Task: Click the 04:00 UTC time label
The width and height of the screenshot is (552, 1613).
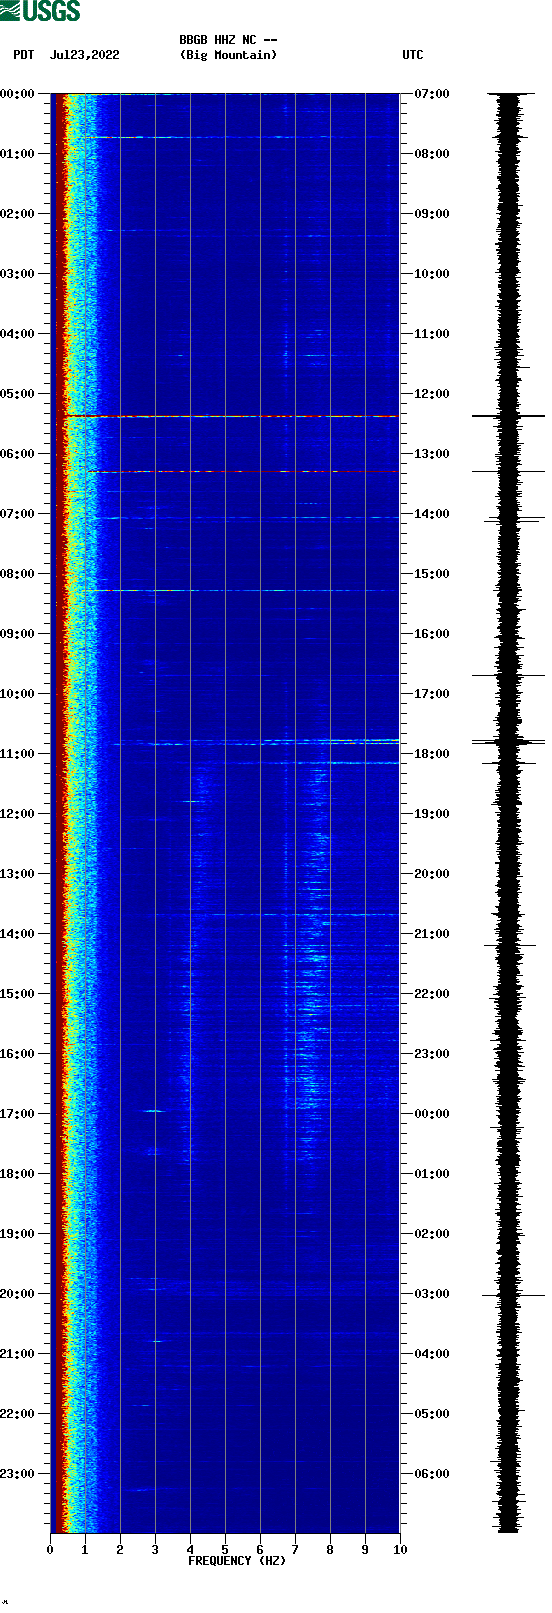Action: (432, 1354)
